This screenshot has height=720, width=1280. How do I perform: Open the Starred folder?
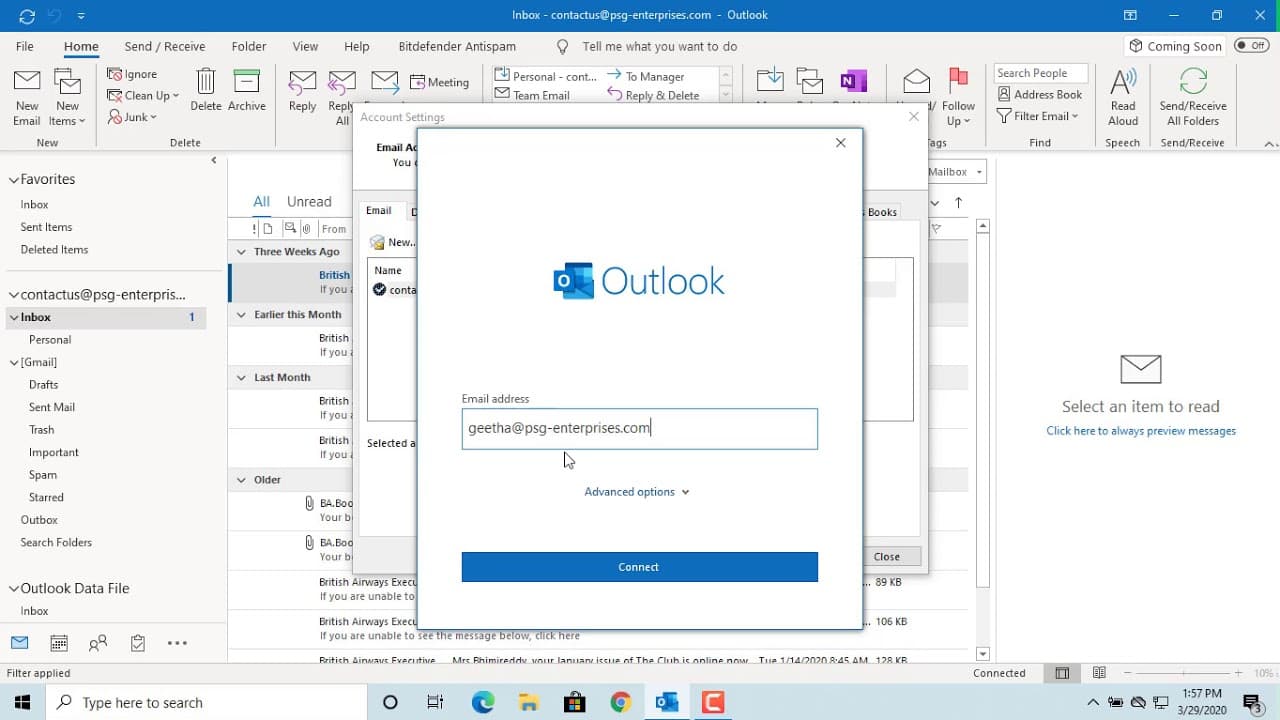point(46,497)
